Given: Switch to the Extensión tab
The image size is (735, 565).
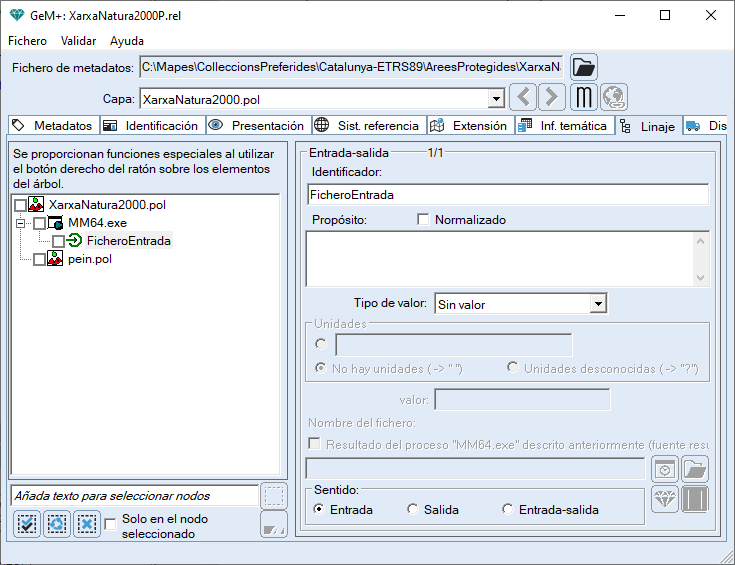Looking at the screenshot, I should (x=470, y=126).
